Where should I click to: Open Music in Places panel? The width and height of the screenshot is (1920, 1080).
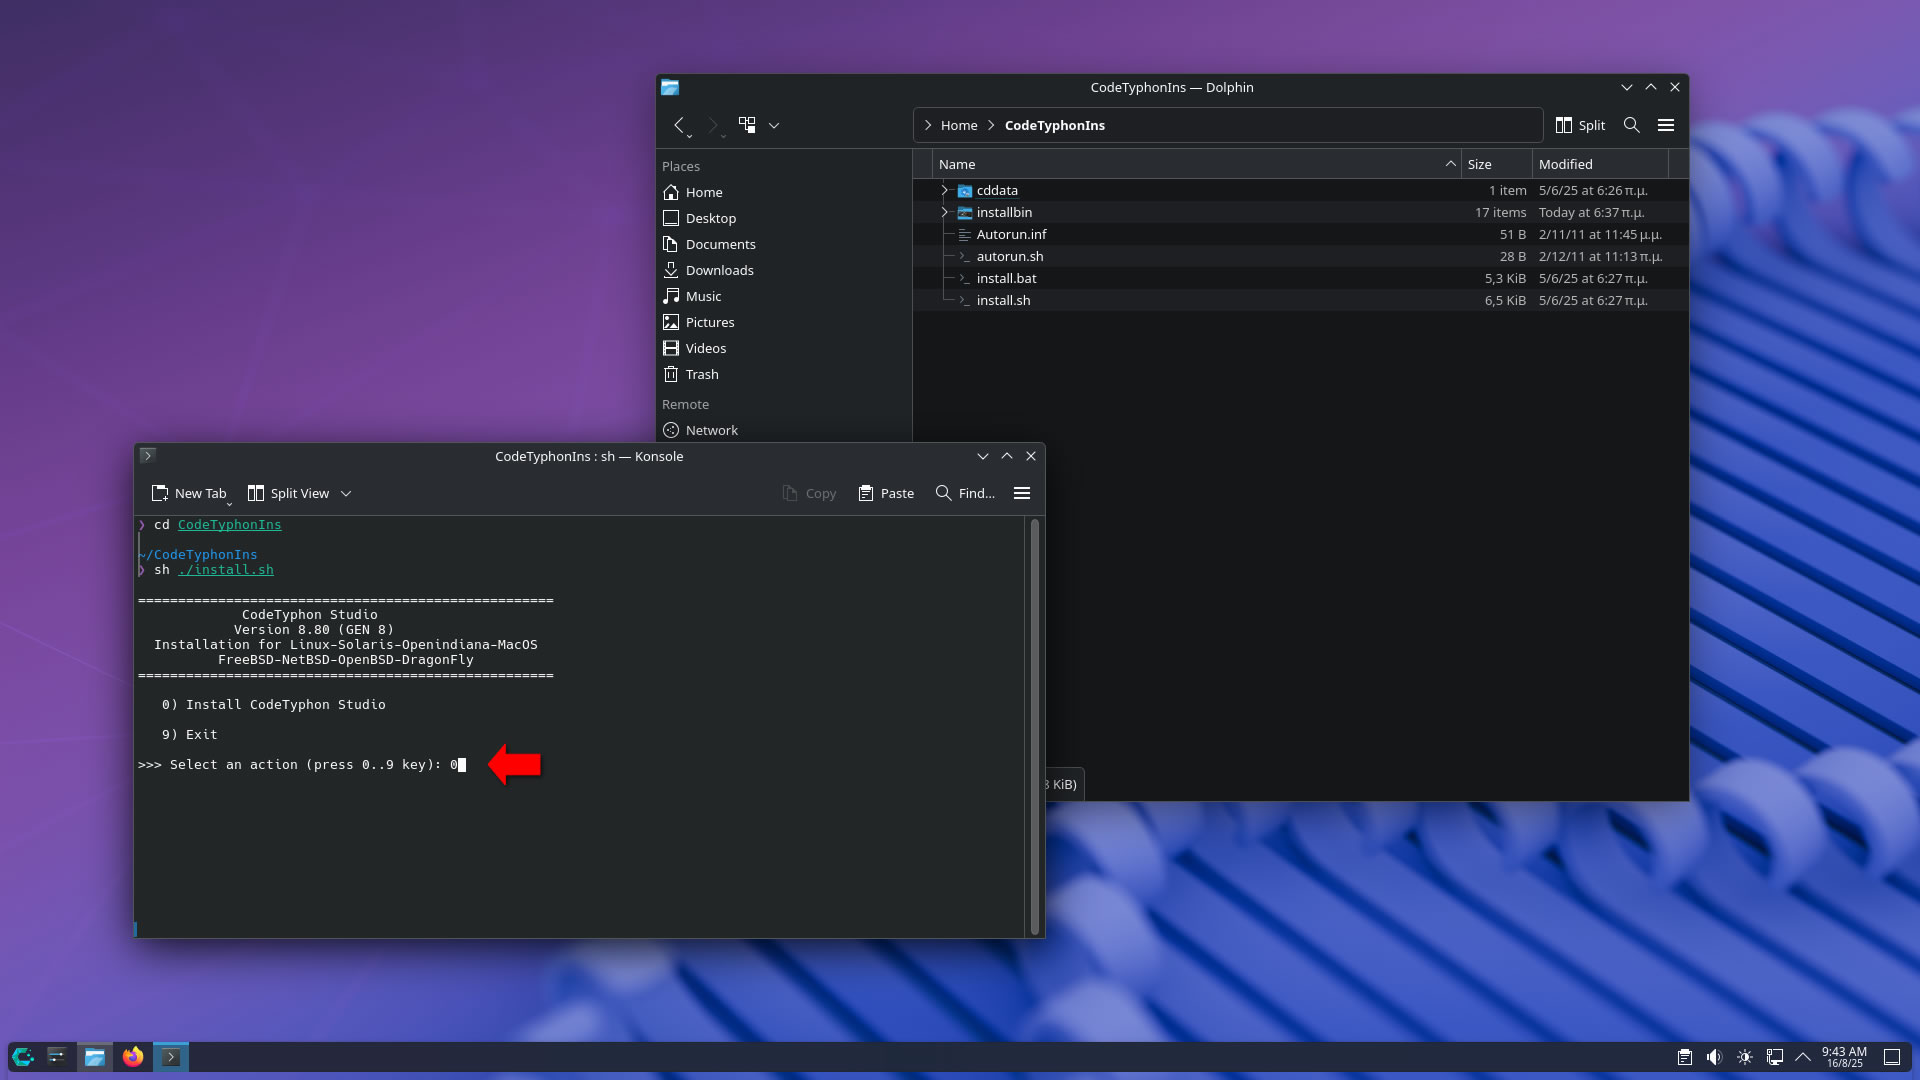point(784,296)
